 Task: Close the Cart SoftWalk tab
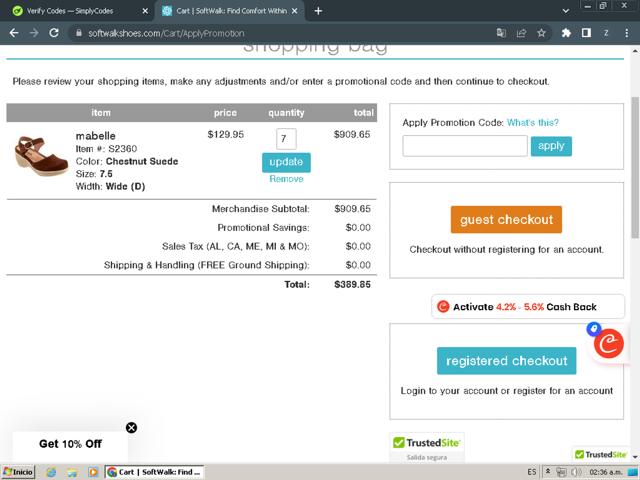click(x=295, y=11)
